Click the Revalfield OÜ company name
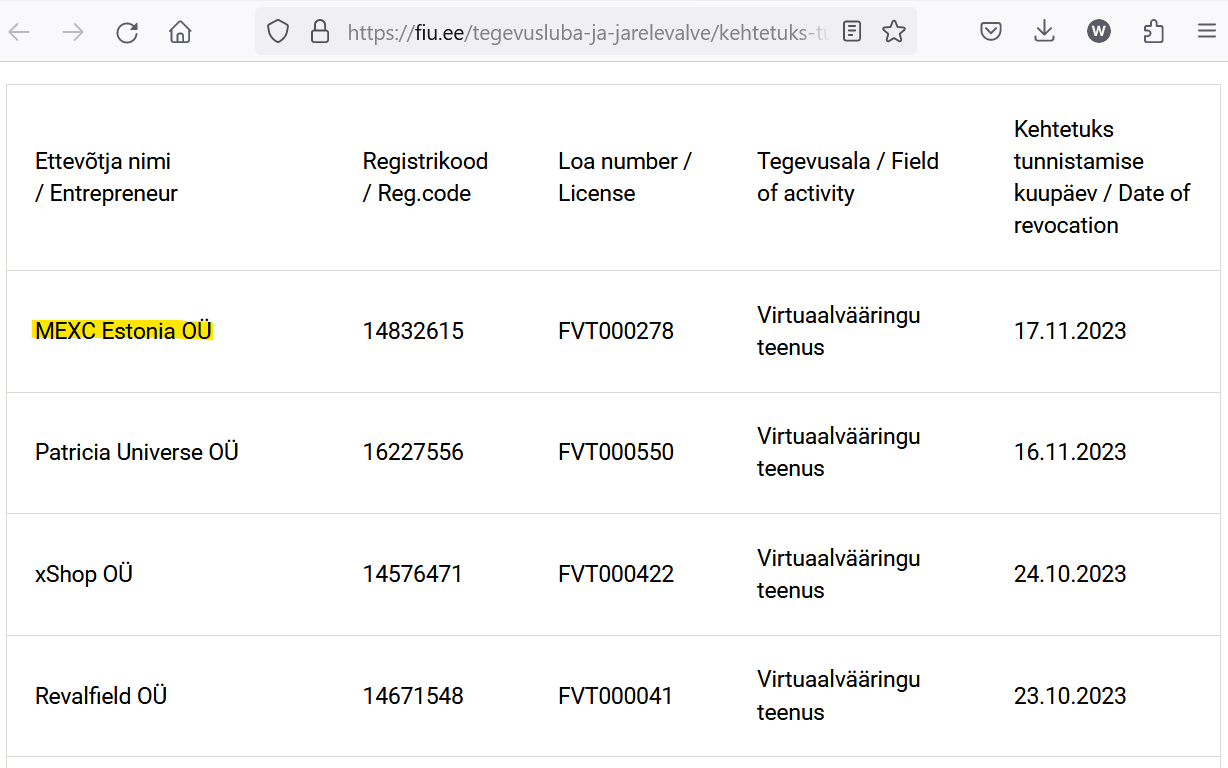This screenshot has height=768, width=1228. click(x=100, y=696)
